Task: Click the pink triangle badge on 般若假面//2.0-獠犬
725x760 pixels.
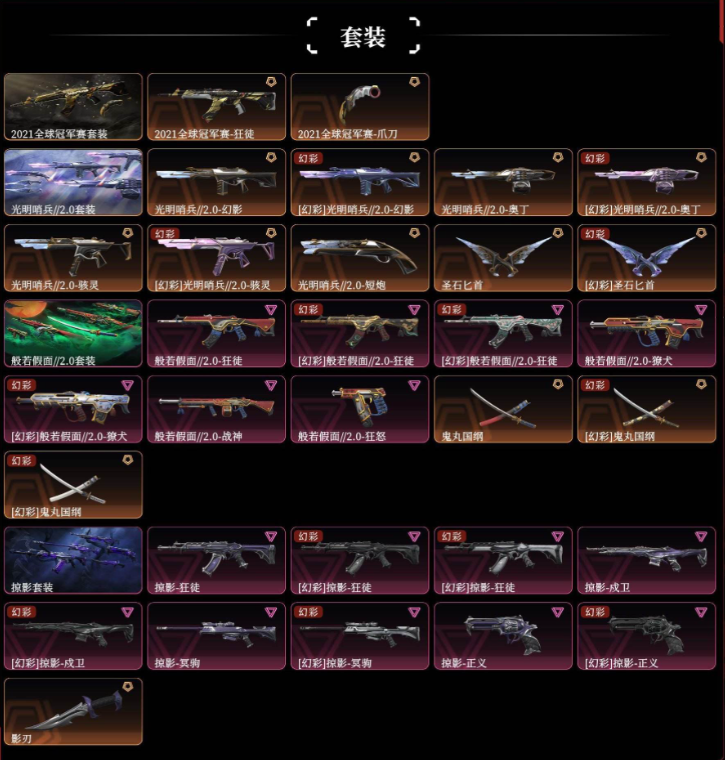Action: (x=701, y=309)
